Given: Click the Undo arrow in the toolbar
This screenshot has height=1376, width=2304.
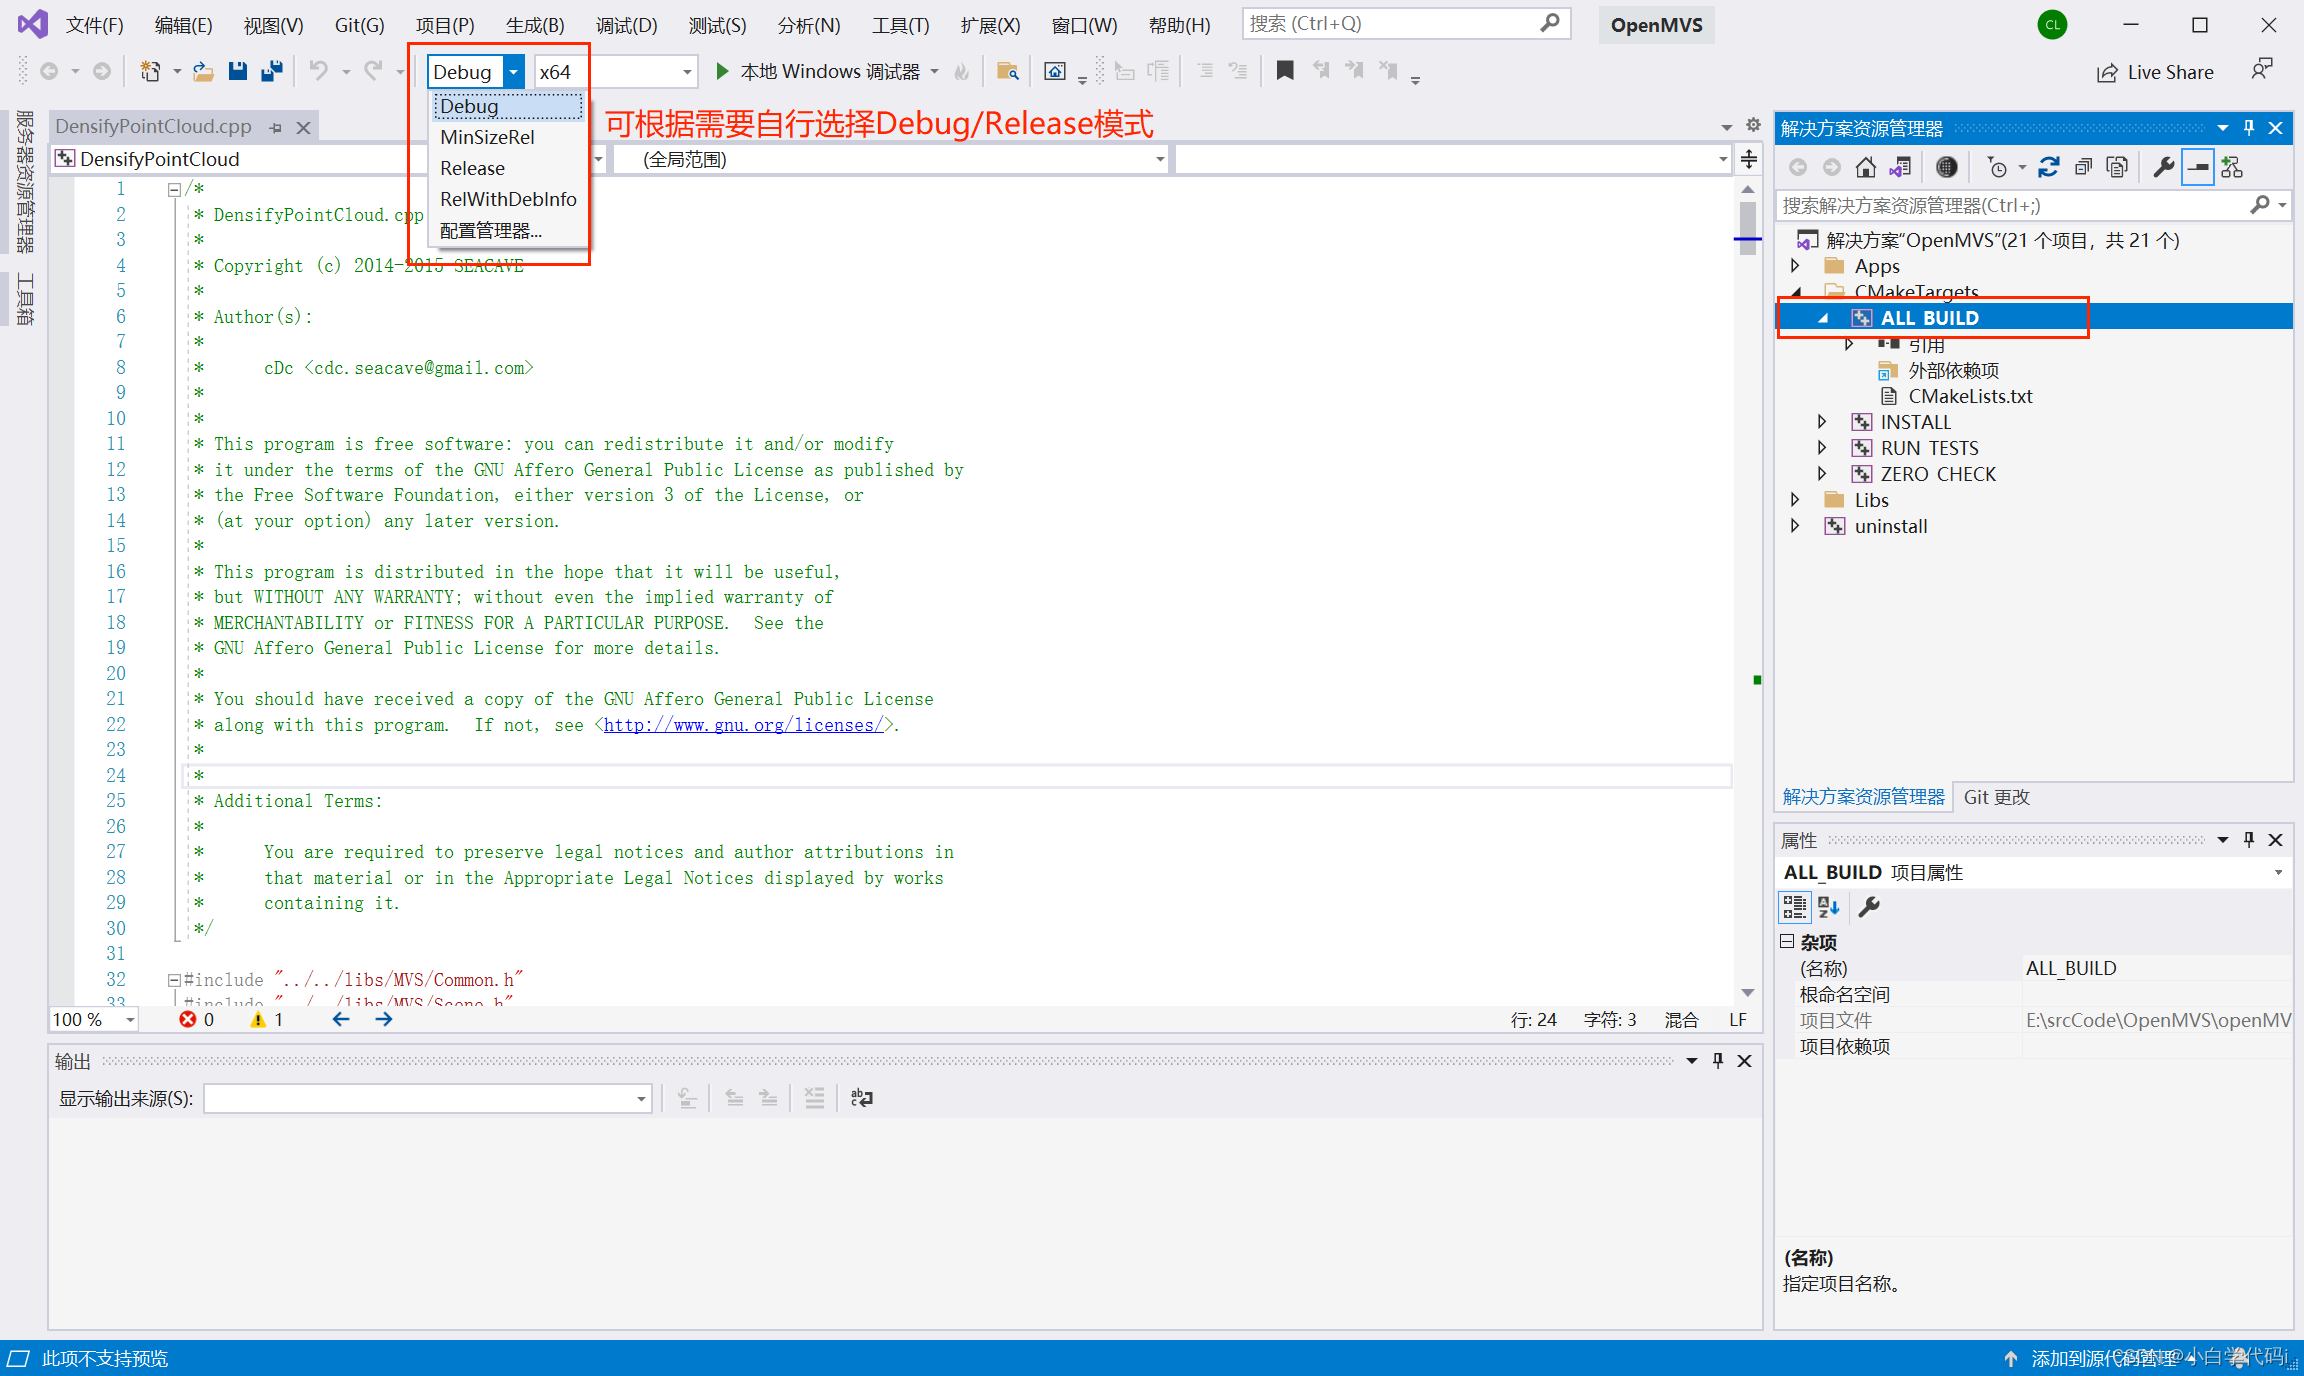Looking at the screenshot, I should click(x=318, y=70).
